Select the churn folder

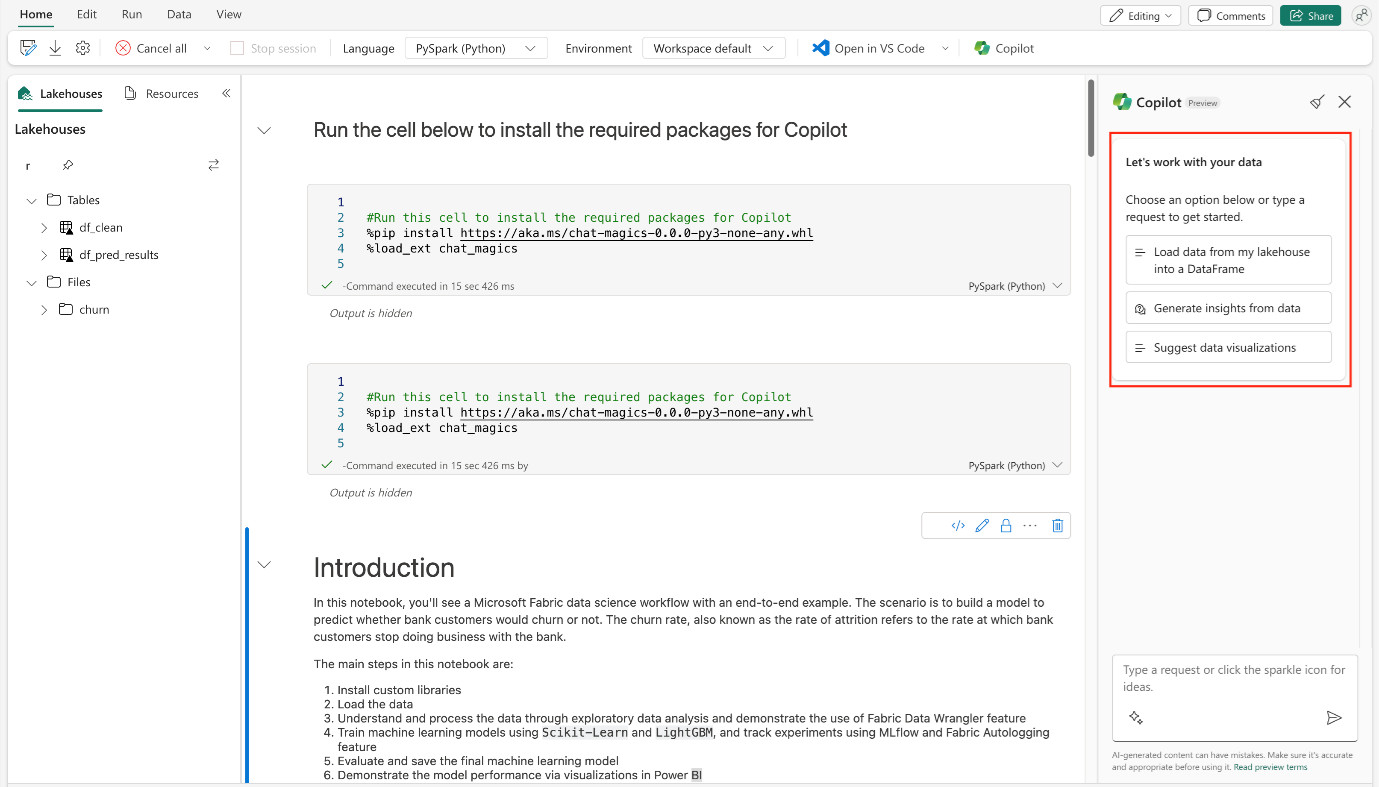coord(94,310)
